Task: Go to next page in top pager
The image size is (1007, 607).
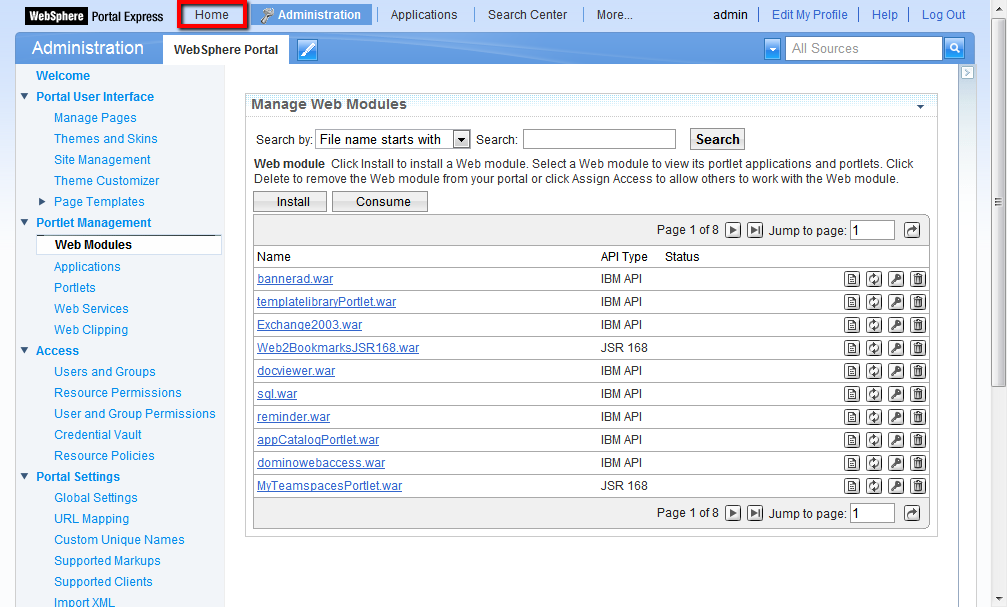Action: [x=733, y=230]
